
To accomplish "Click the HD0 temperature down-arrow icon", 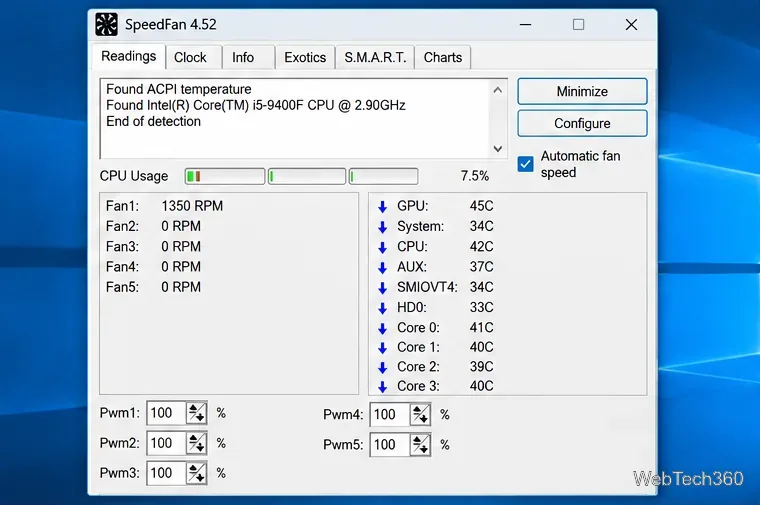I will click(382, 309).
